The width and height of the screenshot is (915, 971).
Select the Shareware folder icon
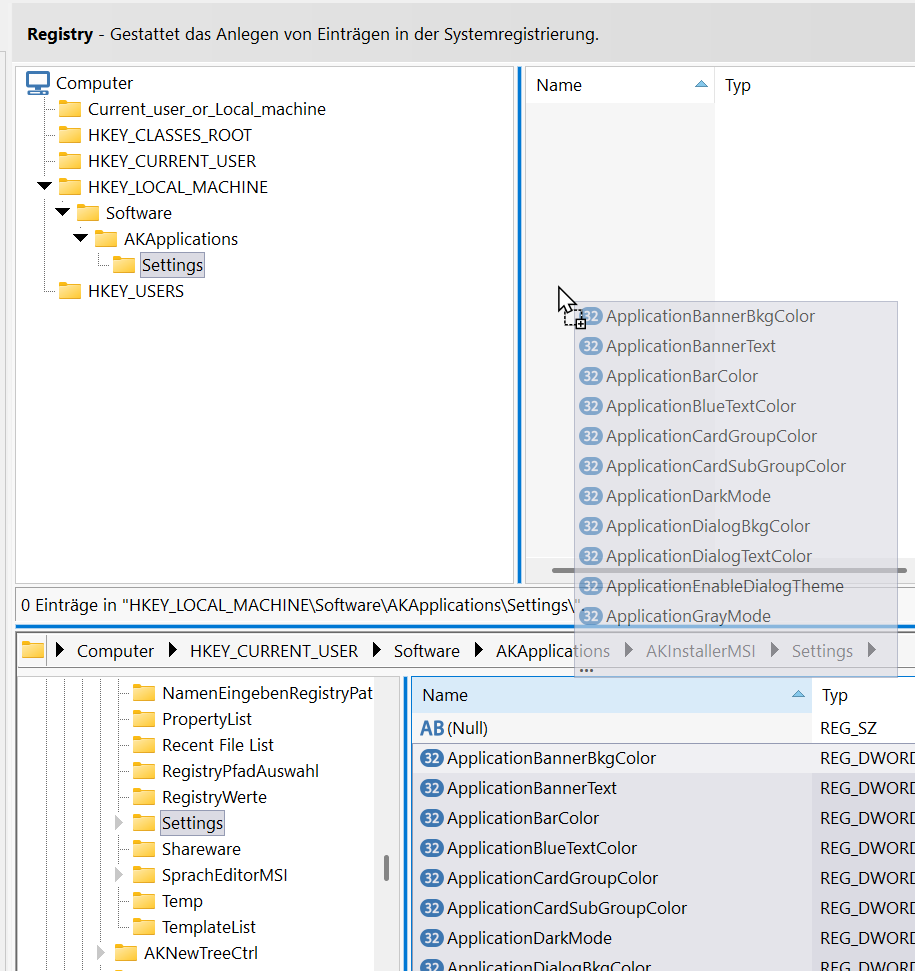144,849
